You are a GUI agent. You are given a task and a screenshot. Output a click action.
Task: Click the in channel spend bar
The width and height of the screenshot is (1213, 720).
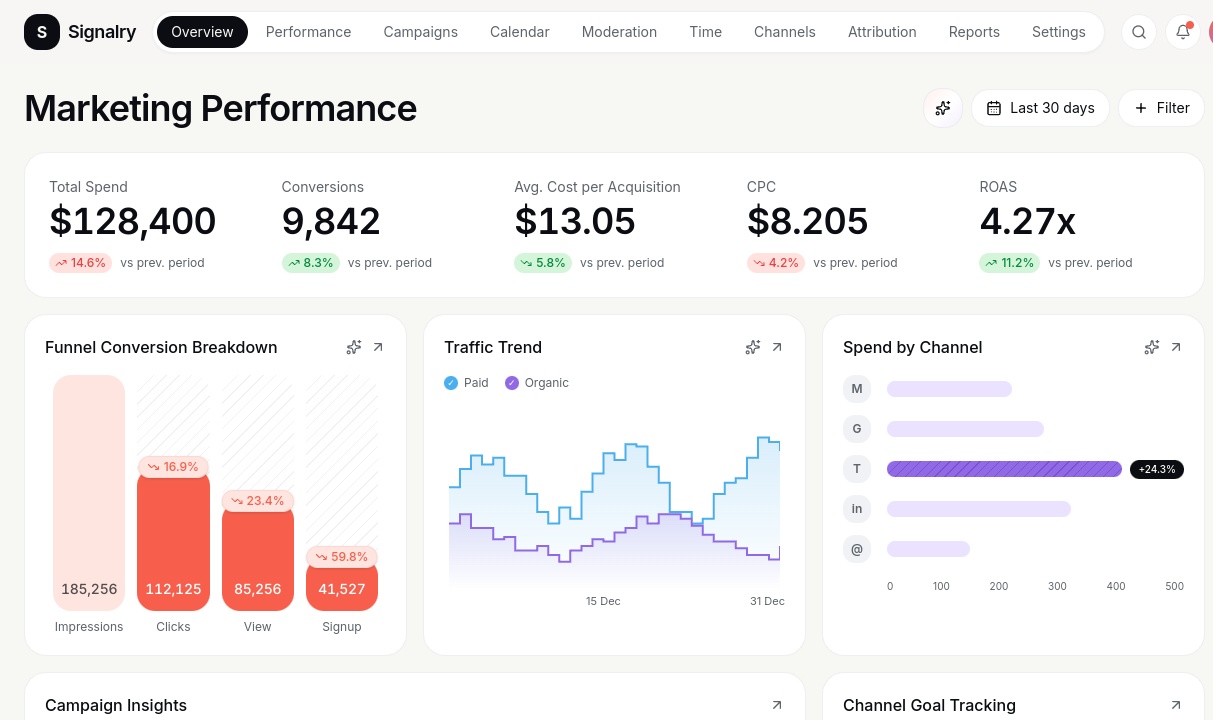979,509
